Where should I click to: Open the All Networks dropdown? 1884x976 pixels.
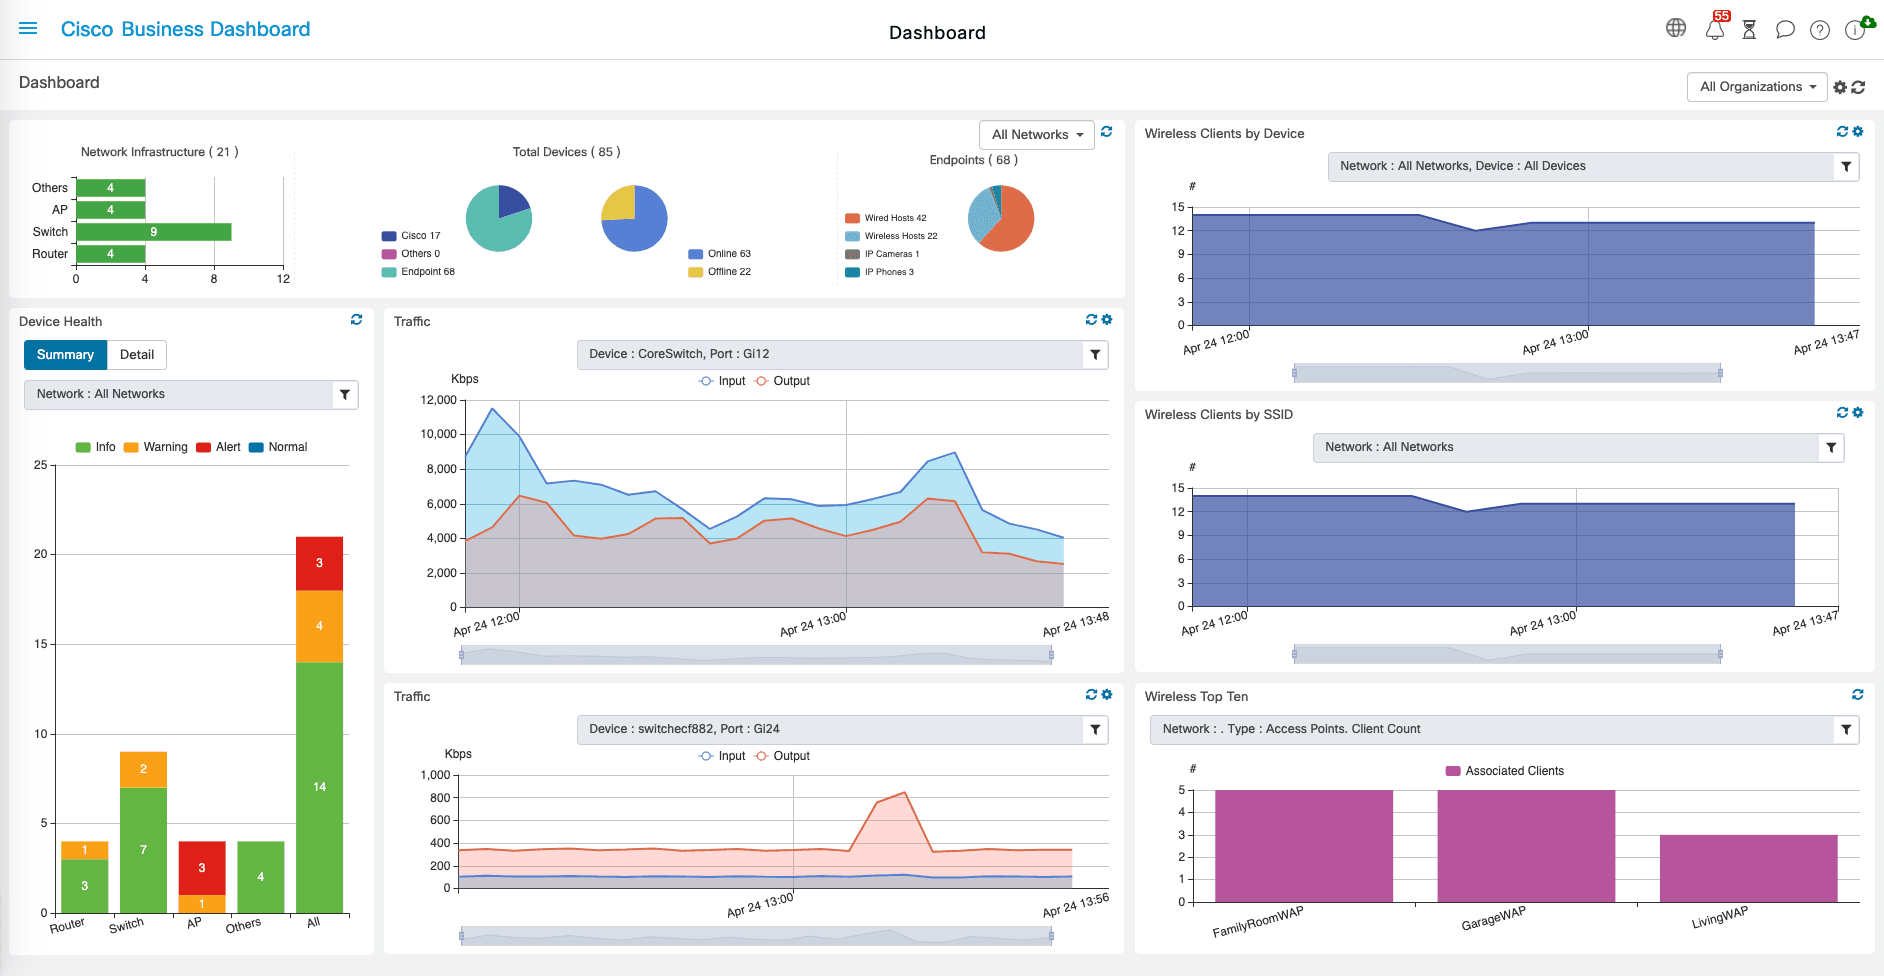[1037, 135]
